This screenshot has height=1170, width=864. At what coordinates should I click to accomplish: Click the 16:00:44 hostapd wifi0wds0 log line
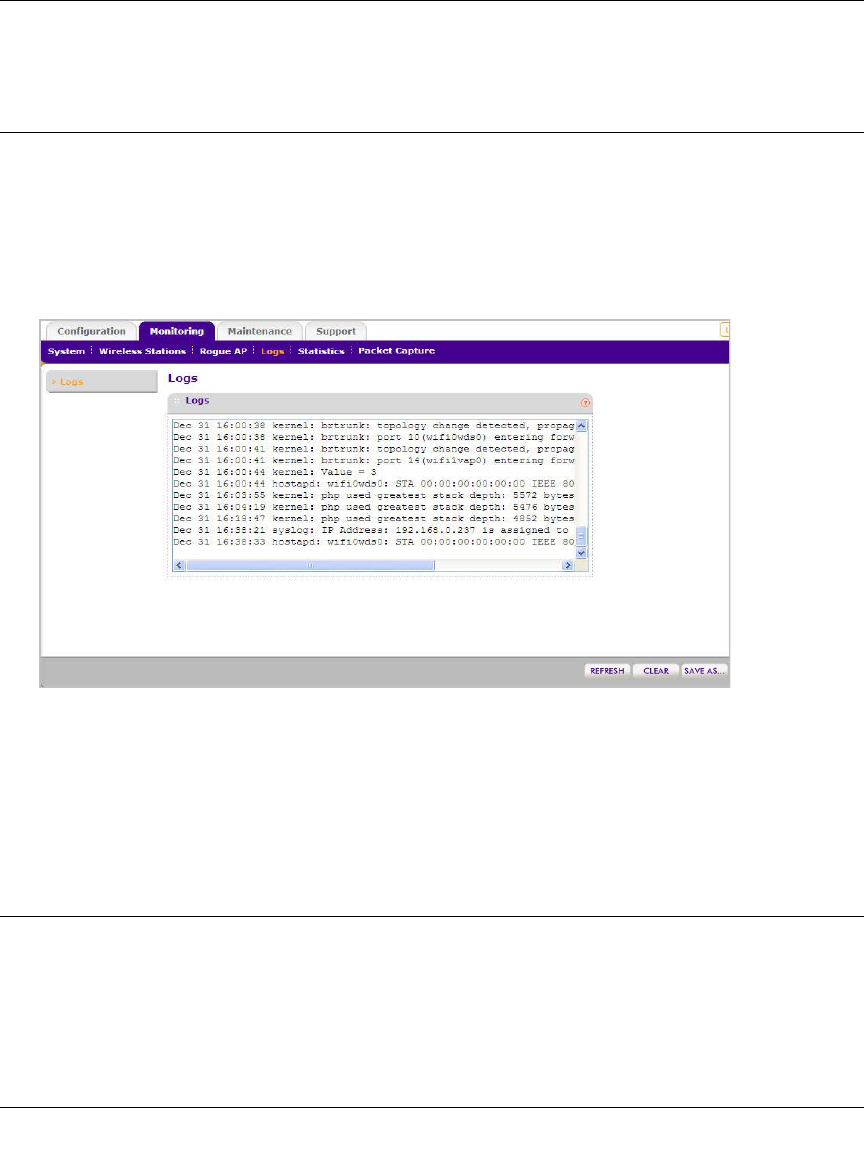pos(374,484)
